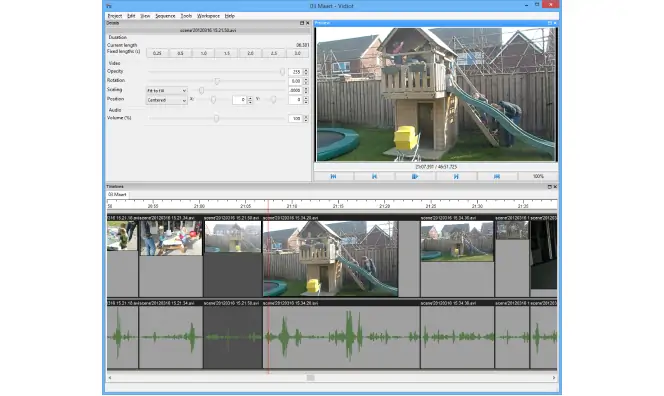Click the Position Y value field
Viewport: 664px width, 396px height.
(296, 100)
